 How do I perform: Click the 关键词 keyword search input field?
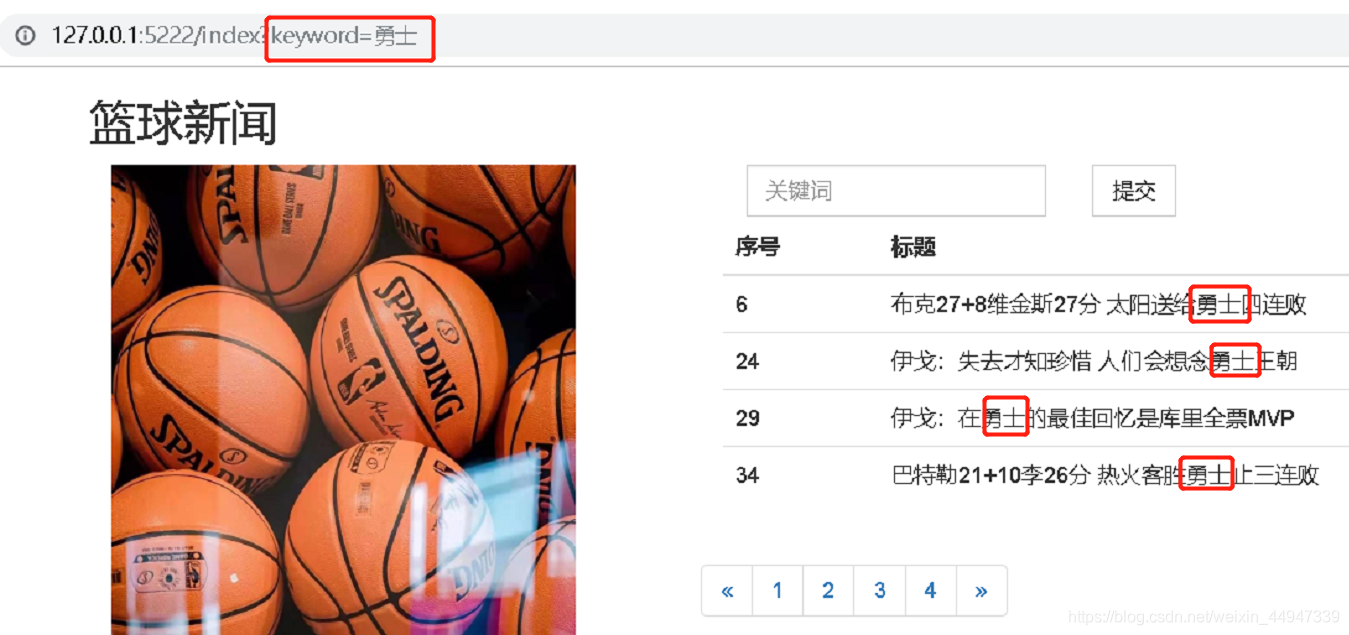click(x=895, y=190)
